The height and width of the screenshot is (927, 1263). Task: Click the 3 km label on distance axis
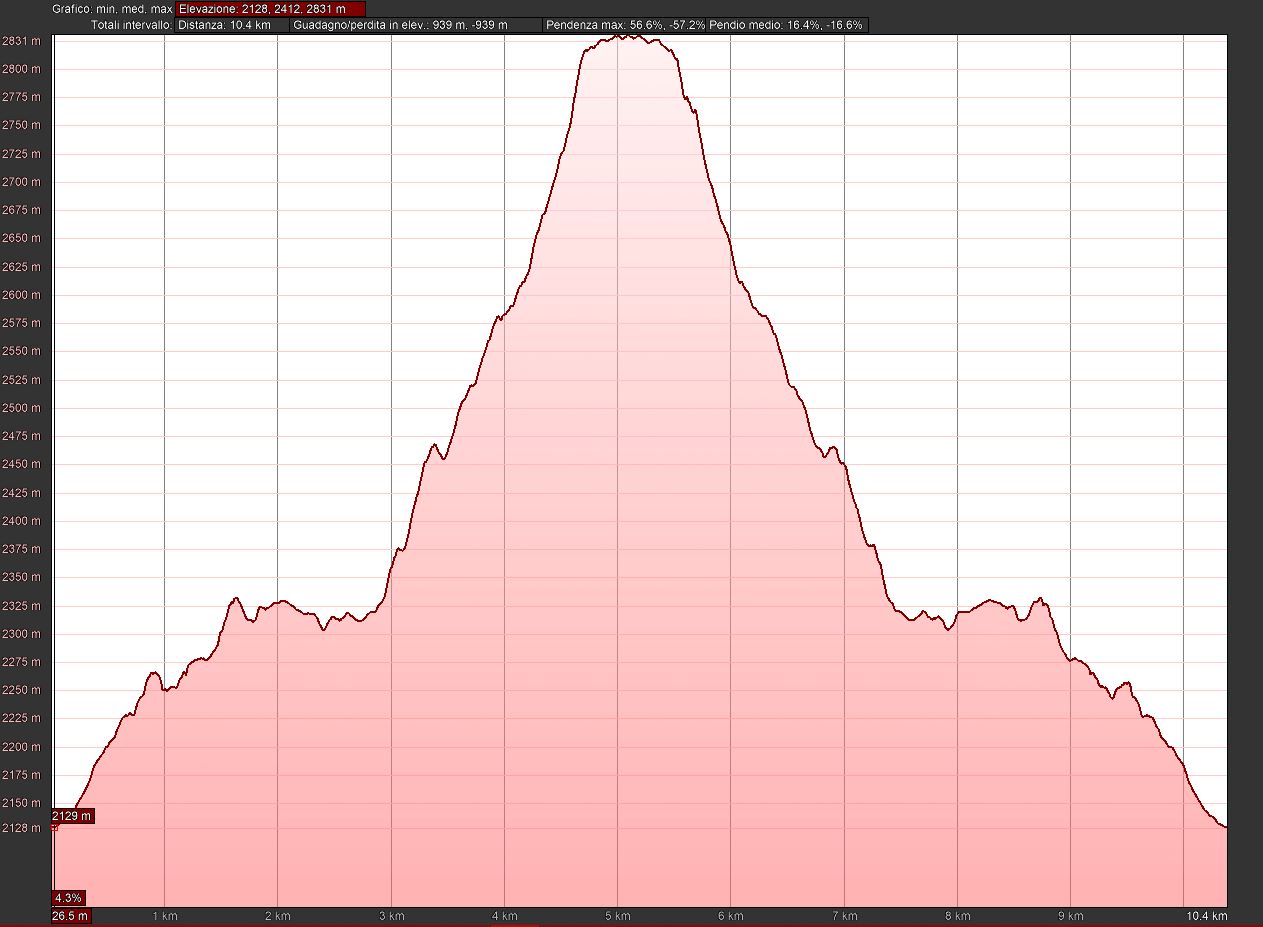391,916
